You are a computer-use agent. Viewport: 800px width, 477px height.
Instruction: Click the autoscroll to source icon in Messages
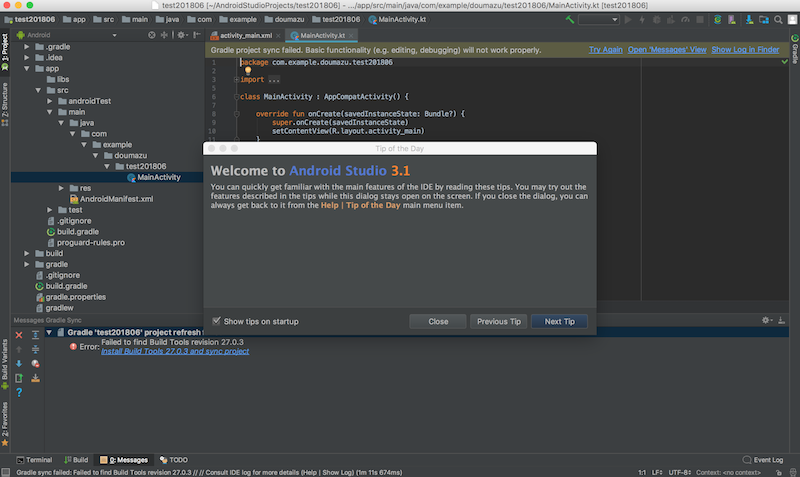(x=35, y=378)
